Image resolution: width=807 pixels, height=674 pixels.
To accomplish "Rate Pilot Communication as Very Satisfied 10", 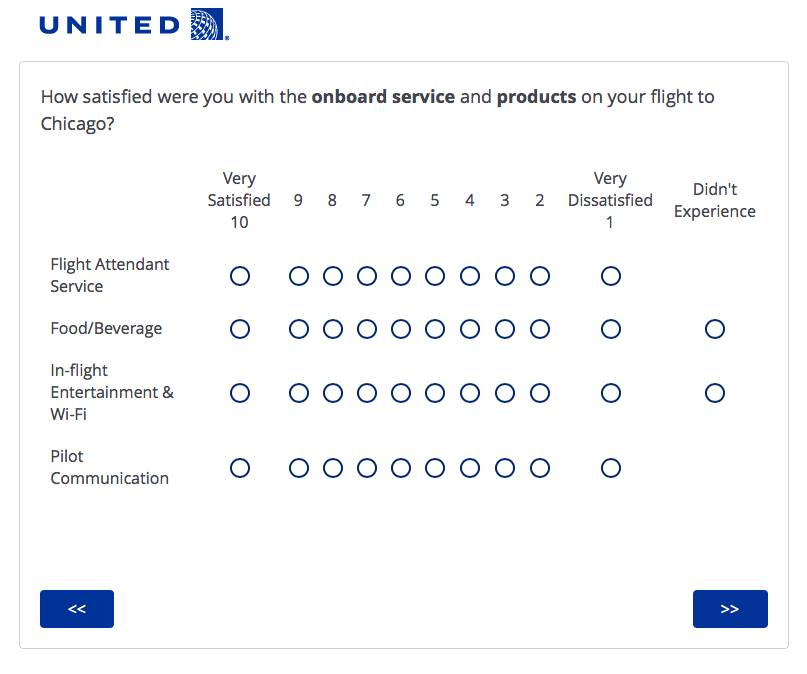I will pyautogui.click(x=240, y=467).
